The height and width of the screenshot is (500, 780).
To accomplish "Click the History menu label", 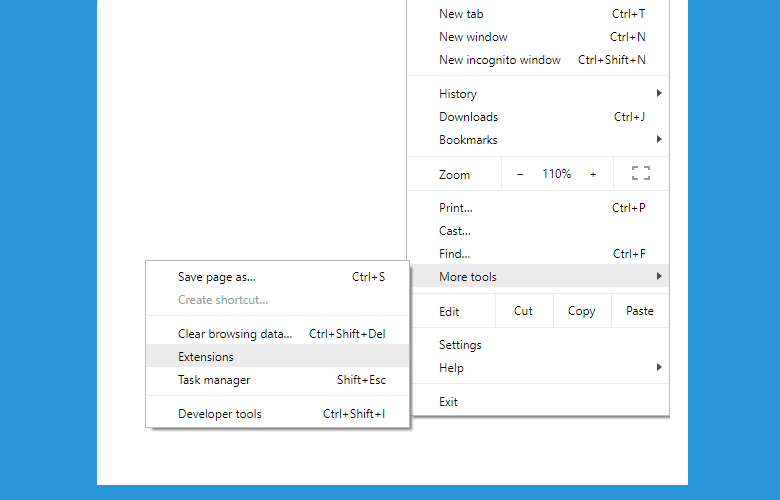I will [458, 94].
